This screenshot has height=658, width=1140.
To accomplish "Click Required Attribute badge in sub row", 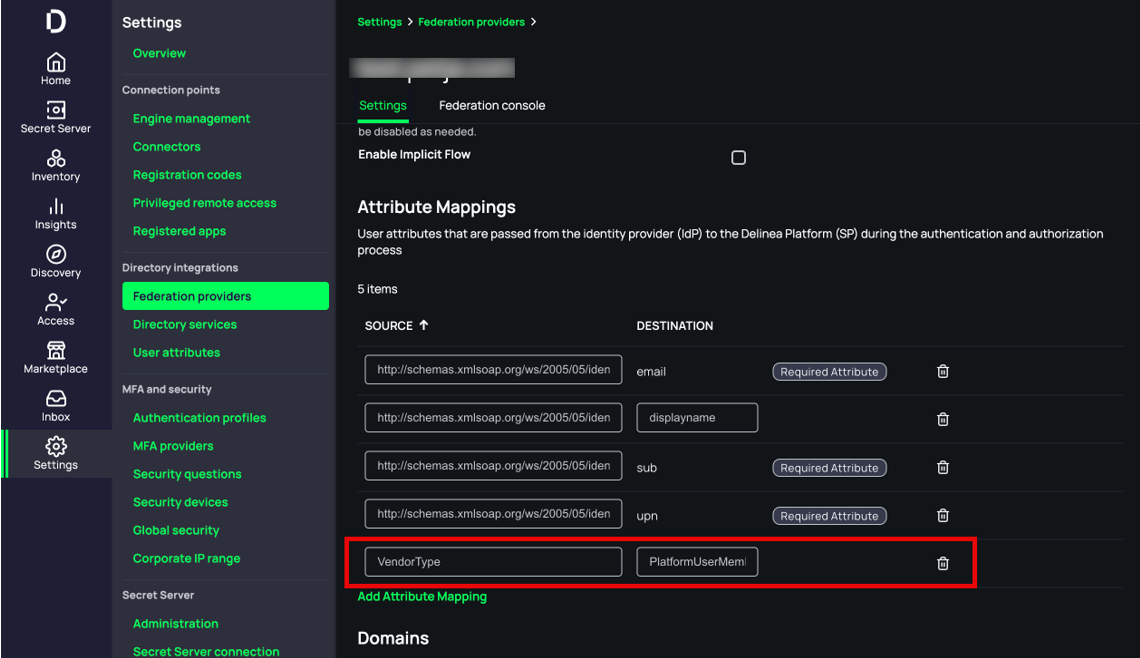I will (x=830, y=468).
